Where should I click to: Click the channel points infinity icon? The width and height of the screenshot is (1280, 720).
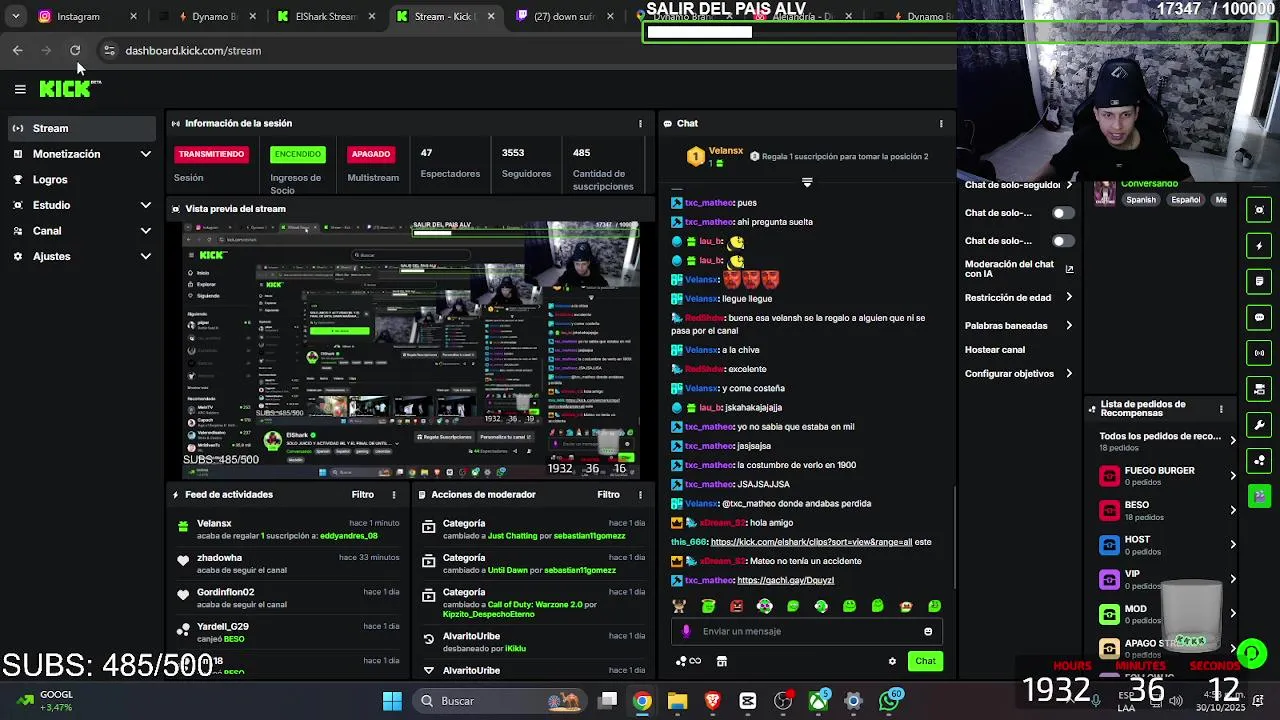(x=688, y=661)
